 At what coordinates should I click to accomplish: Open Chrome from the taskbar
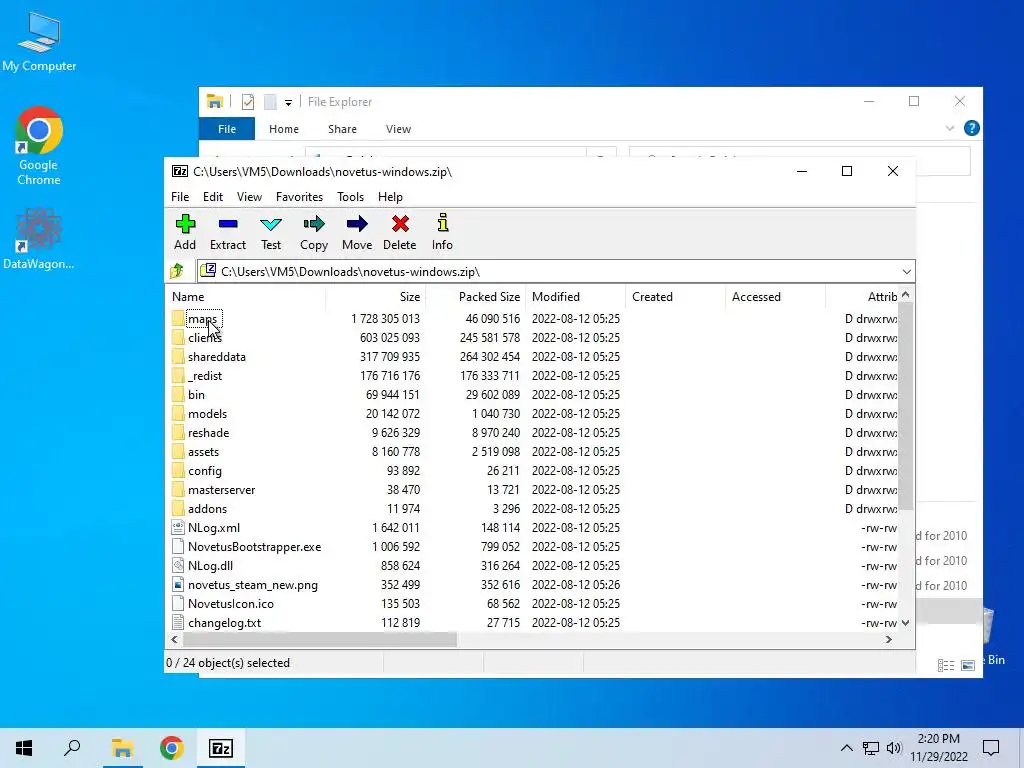coord(172,748)
